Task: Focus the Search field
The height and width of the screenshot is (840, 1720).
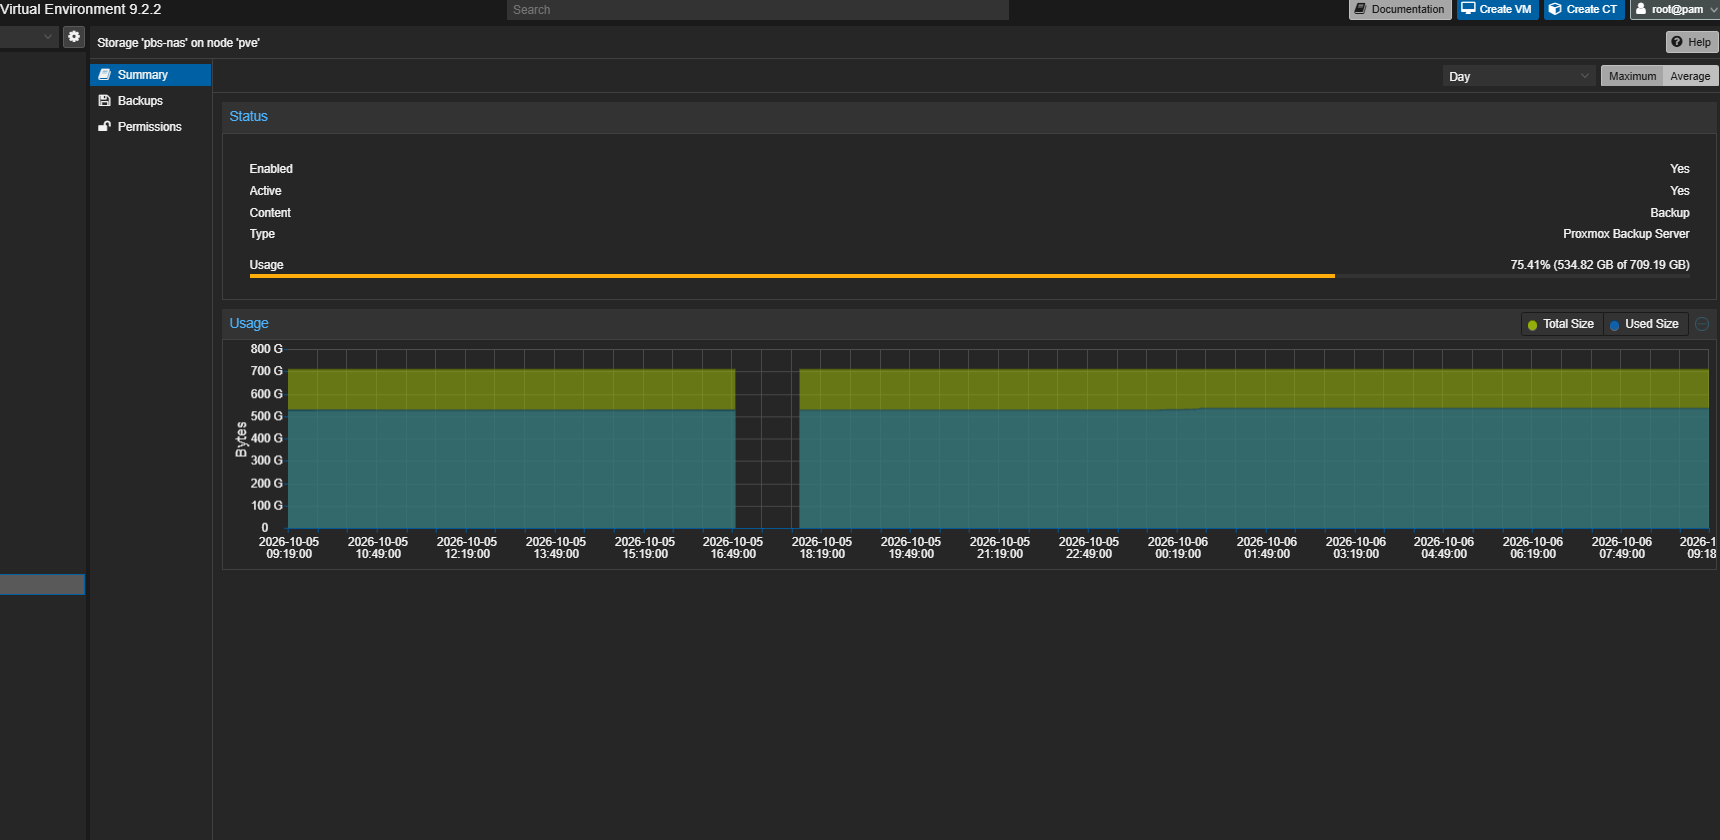Action: point(757,10)
